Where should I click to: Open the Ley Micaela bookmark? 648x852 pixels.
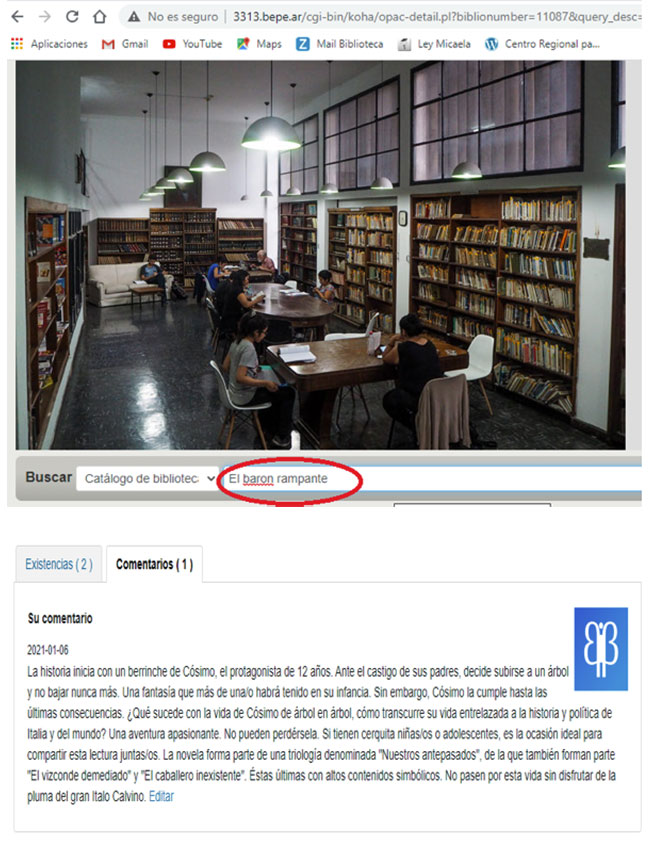tap(434, 44)
